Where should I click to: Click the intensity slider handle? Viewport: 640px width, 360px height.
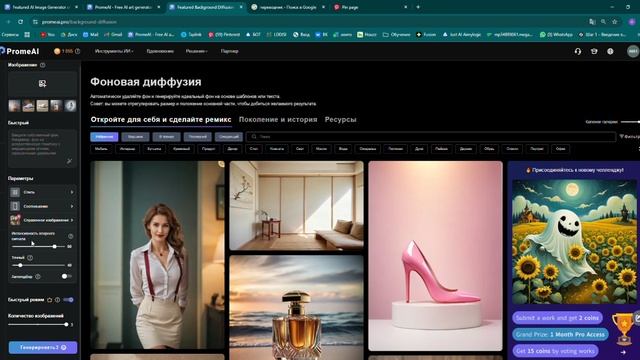(x=55, y=247)
